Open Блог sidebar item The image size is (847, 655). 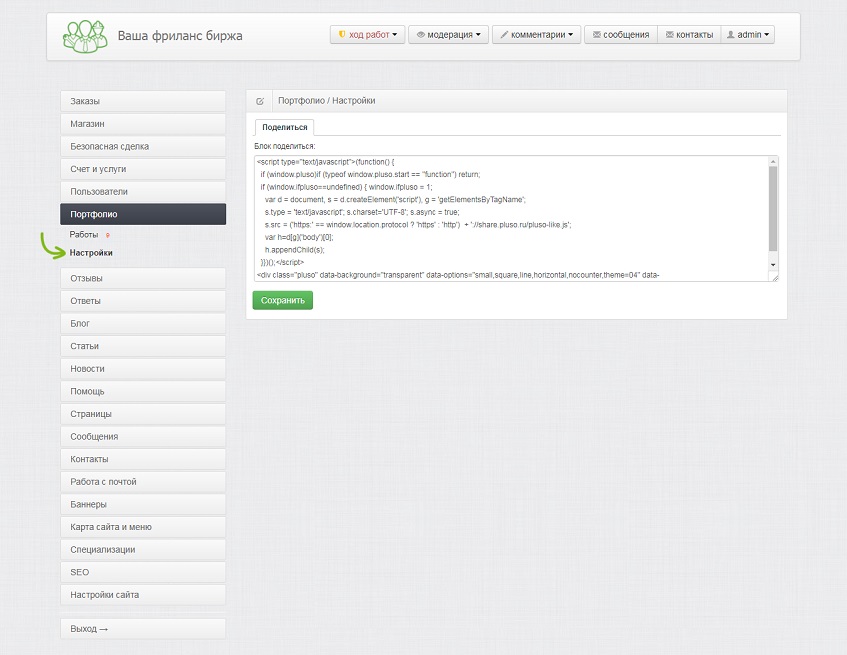click(143, 323)
